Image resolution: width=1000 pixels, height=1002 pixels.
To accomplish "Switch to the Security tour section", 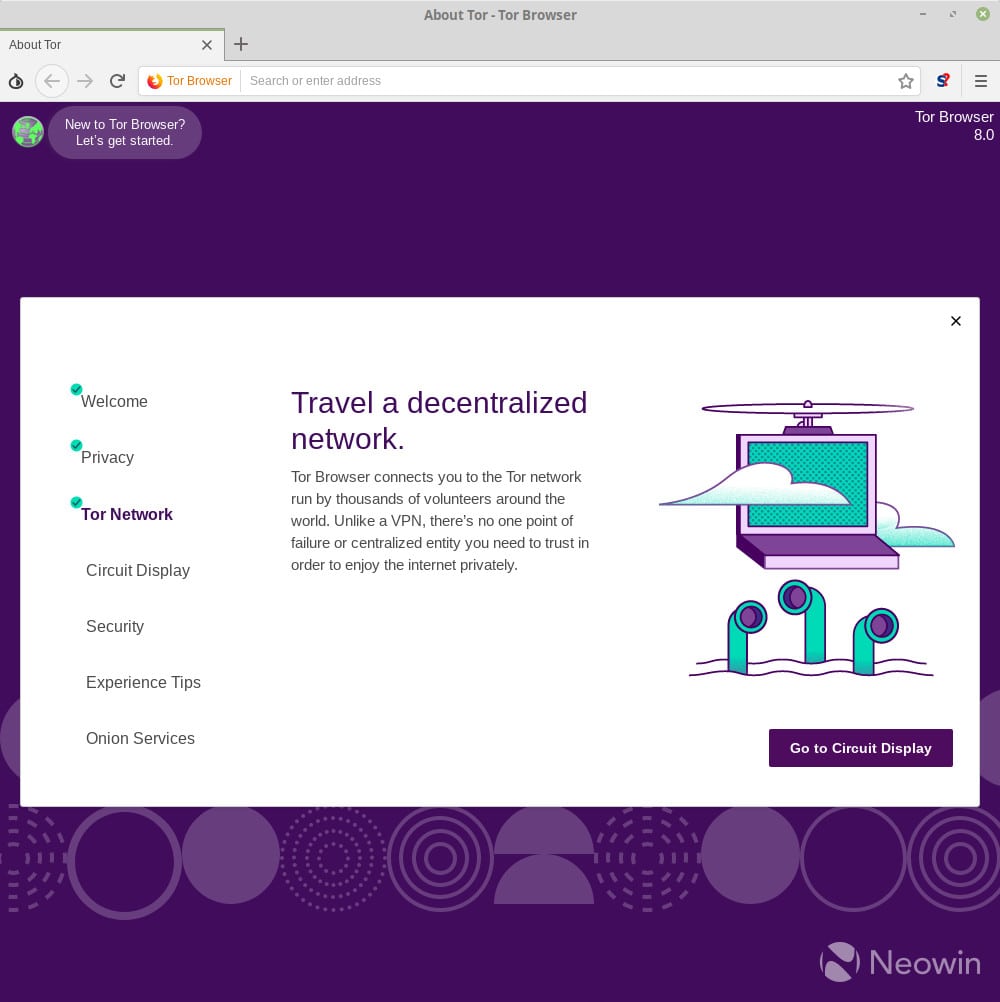I will (115, 626).
